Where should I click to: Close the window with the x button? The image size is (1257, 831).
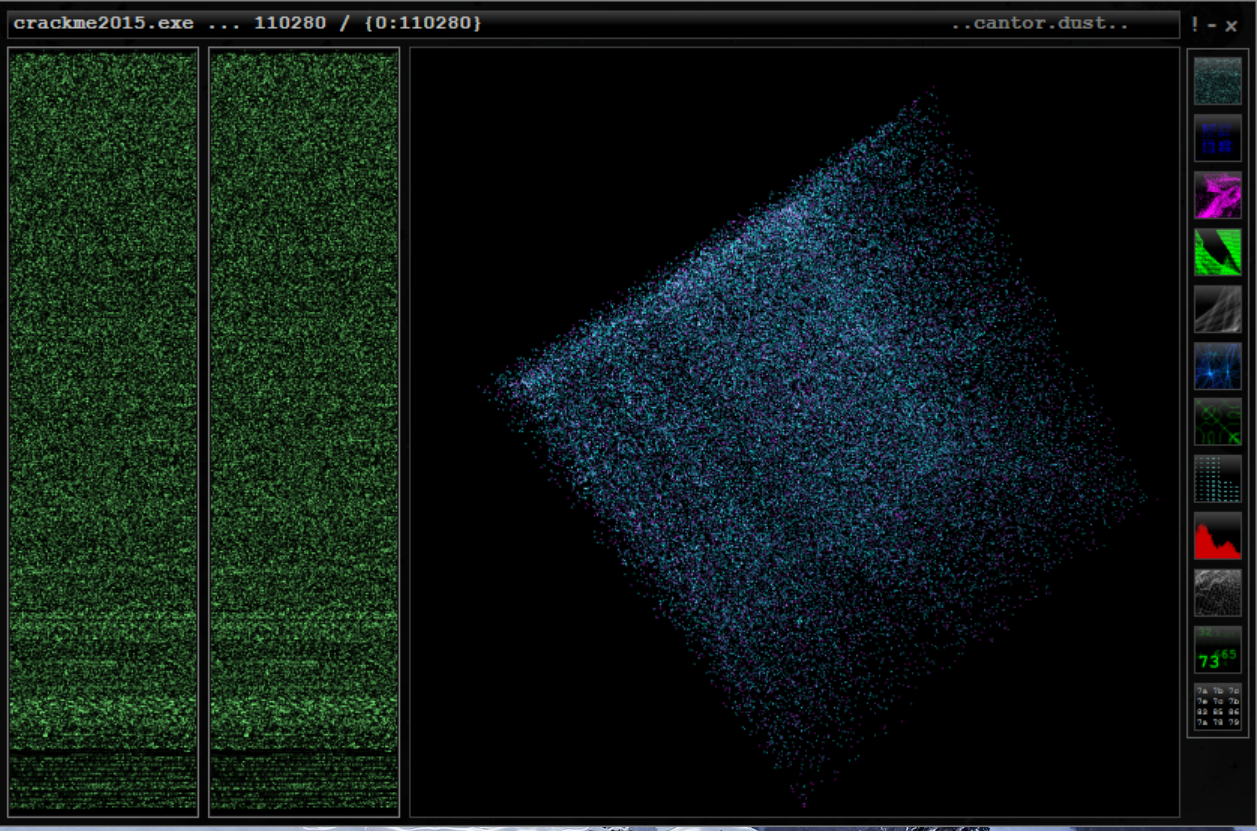tap(1231, 25)
